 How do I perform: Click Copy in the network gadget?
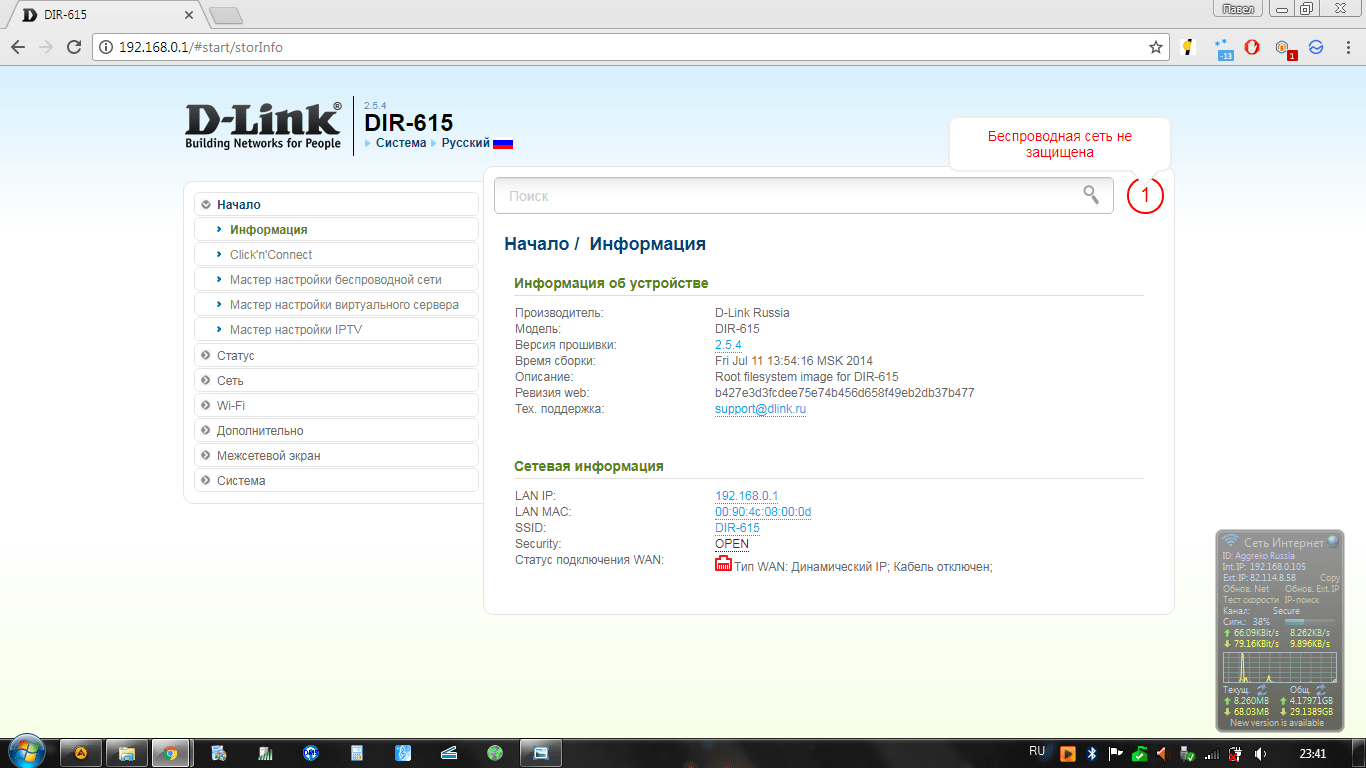click(x=1329, y=578)
